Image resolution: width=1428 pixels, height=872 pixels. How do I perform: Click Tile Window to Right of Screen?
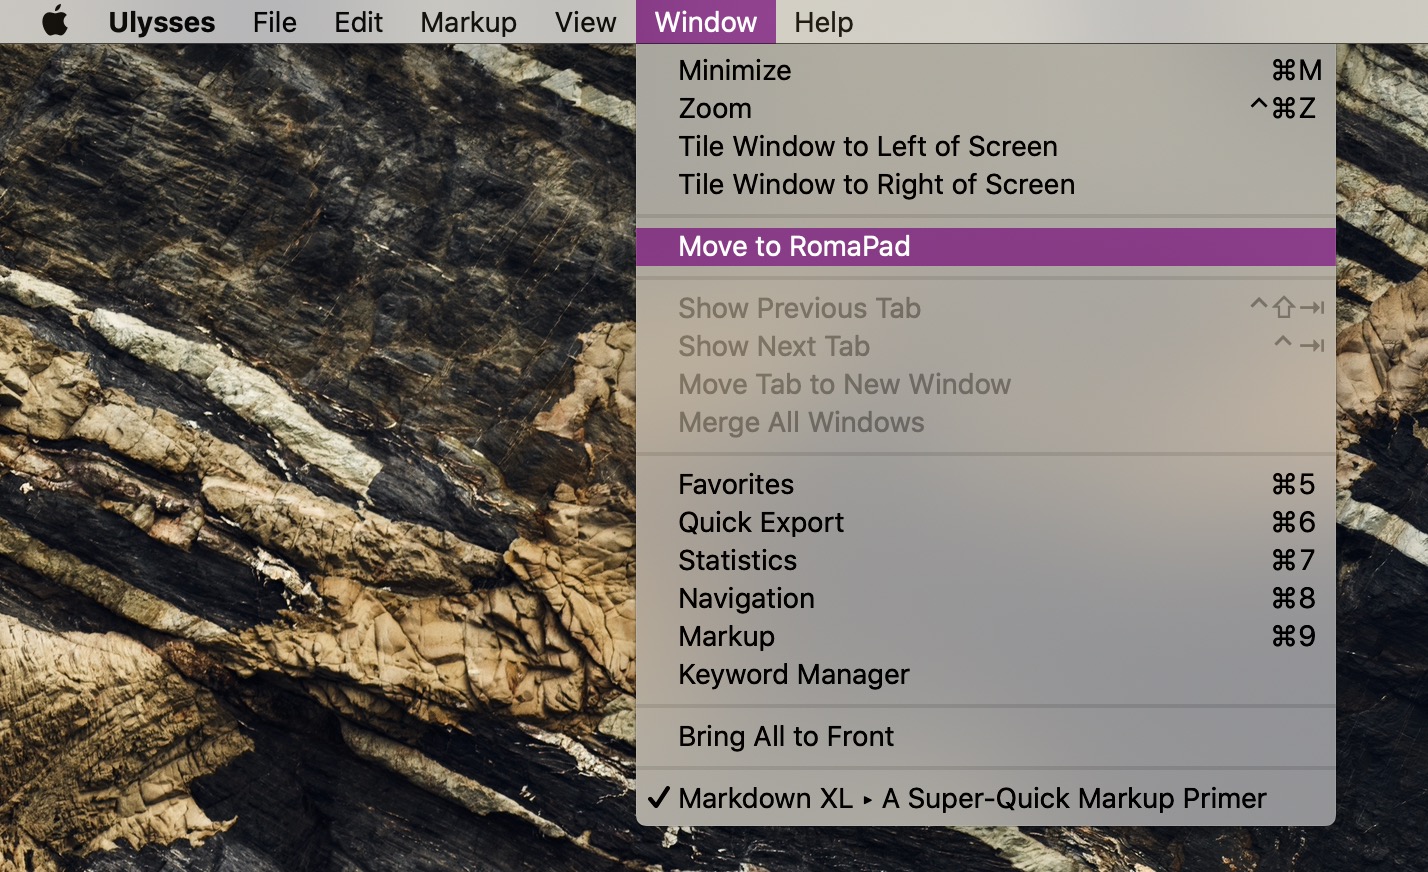876,184
